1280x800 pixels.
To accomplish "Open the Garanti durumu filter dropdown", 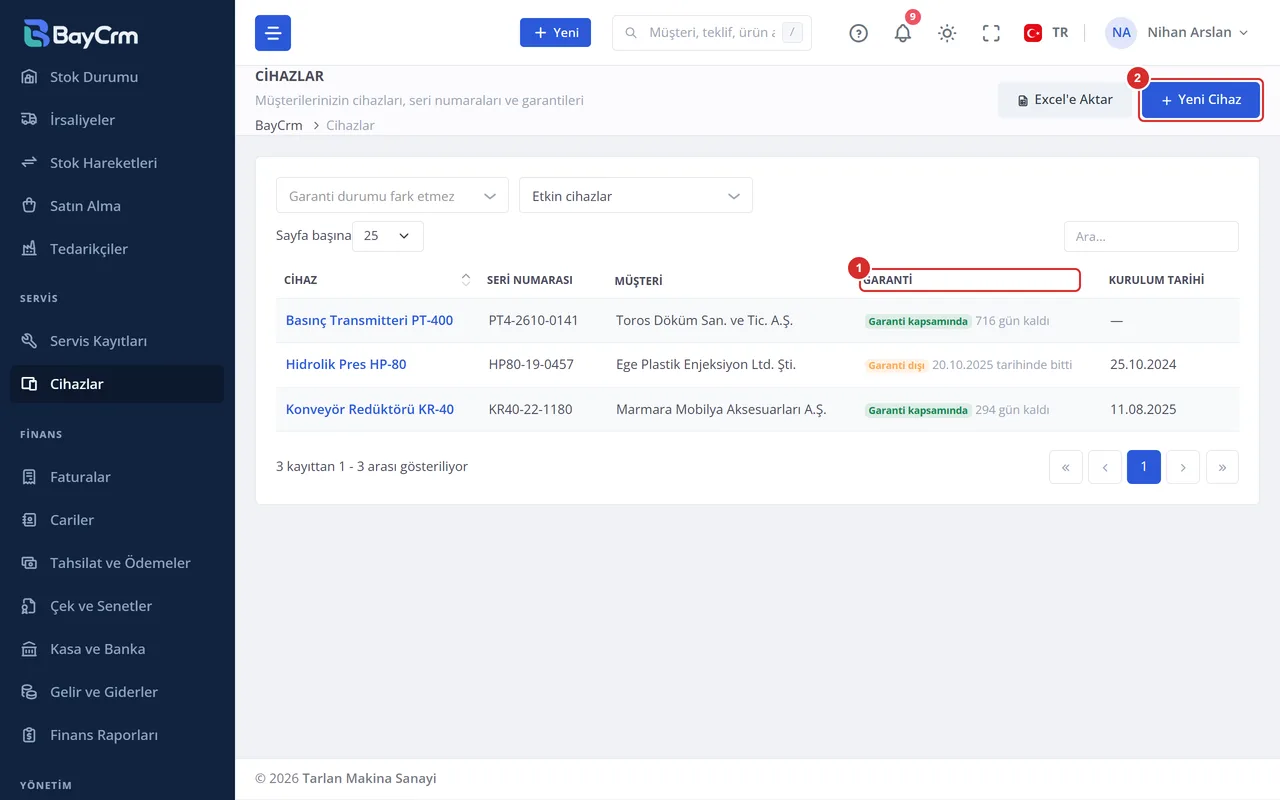I will (x=392, y=196).
